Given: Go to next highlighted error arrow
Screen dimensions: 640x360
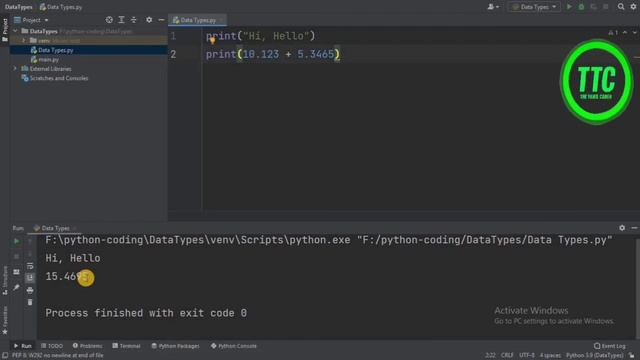Looking at the screenshot, I should coord(634,33).
